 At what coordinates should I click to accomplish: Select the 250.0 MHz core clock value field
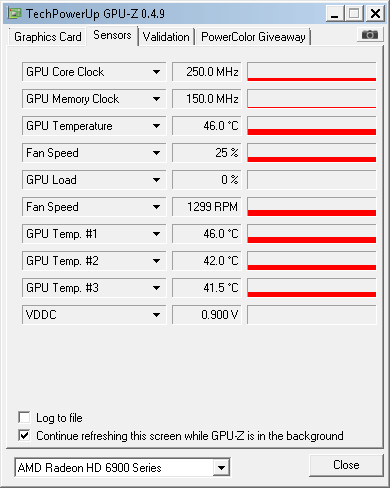pos(207,72)
